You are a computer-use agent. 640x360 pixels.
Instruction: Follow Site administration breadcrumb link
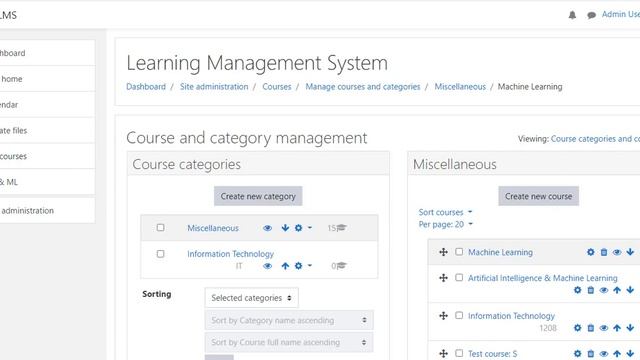pyautogui.click(x=214, y=87)
